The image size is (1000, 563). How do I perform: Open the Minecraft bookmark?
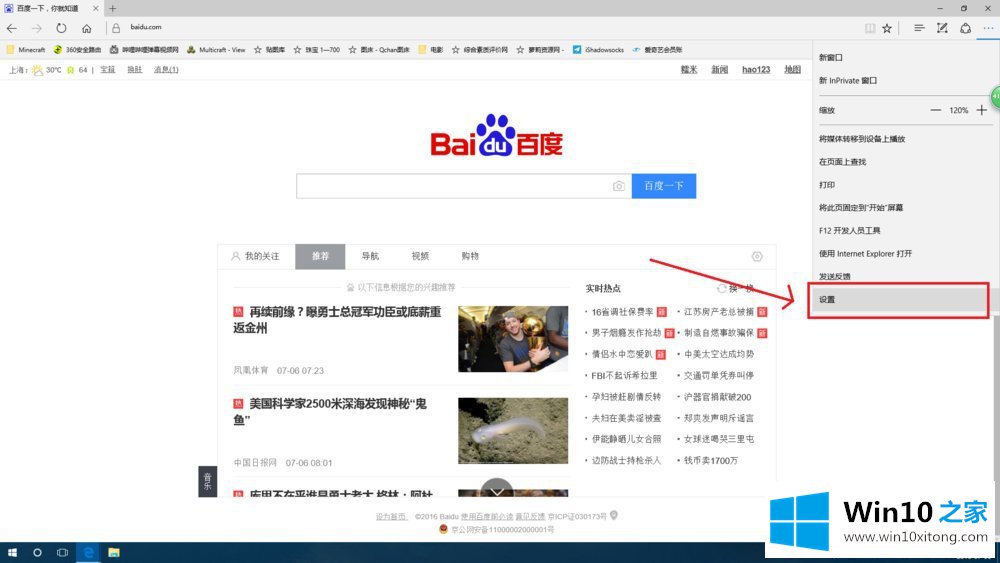[x=26, y=50]
